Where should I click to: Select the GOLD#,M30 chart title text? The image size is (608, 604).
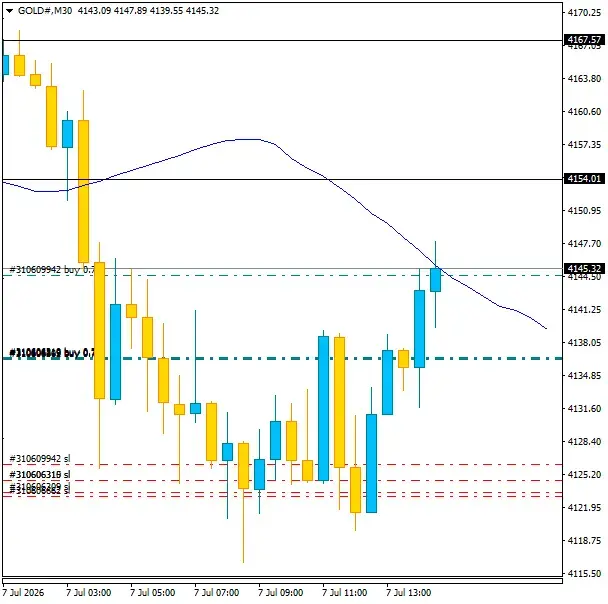coord(45,11)
